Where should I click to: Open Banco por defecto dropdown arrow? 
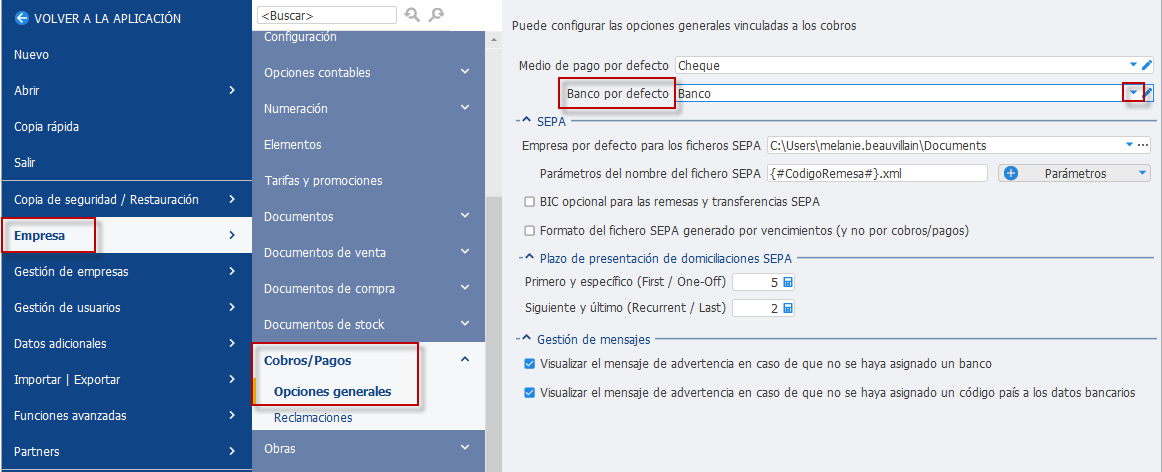tap(1133, 93)
